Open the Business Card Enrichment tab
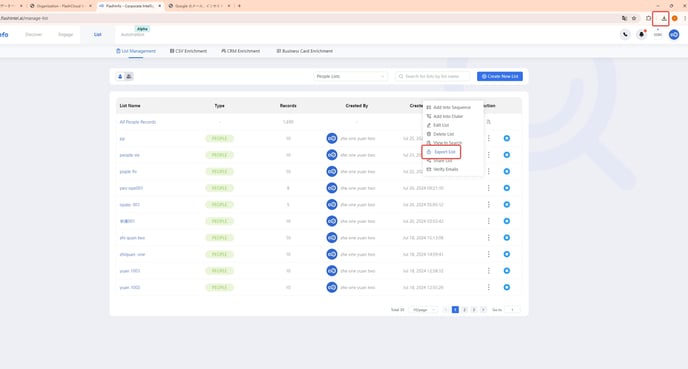 pyautogui.click(x=305, y=51)
